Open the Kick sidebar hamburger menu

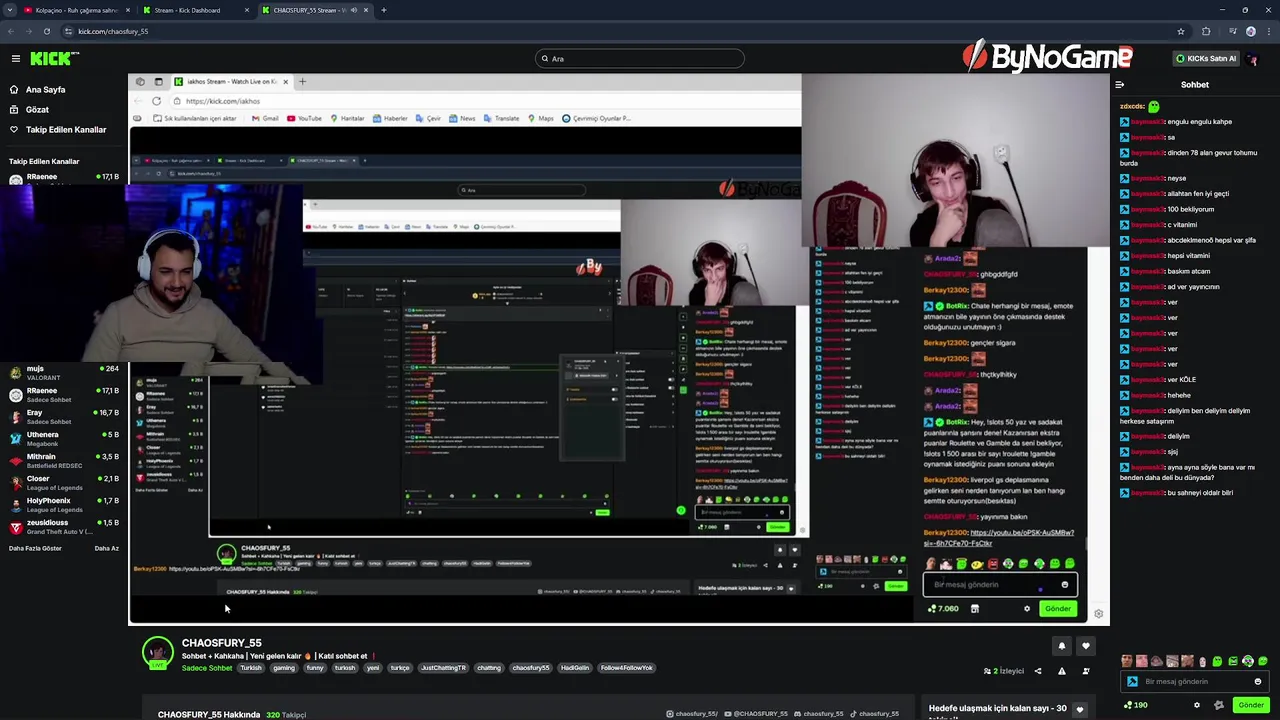pos(15,59)
